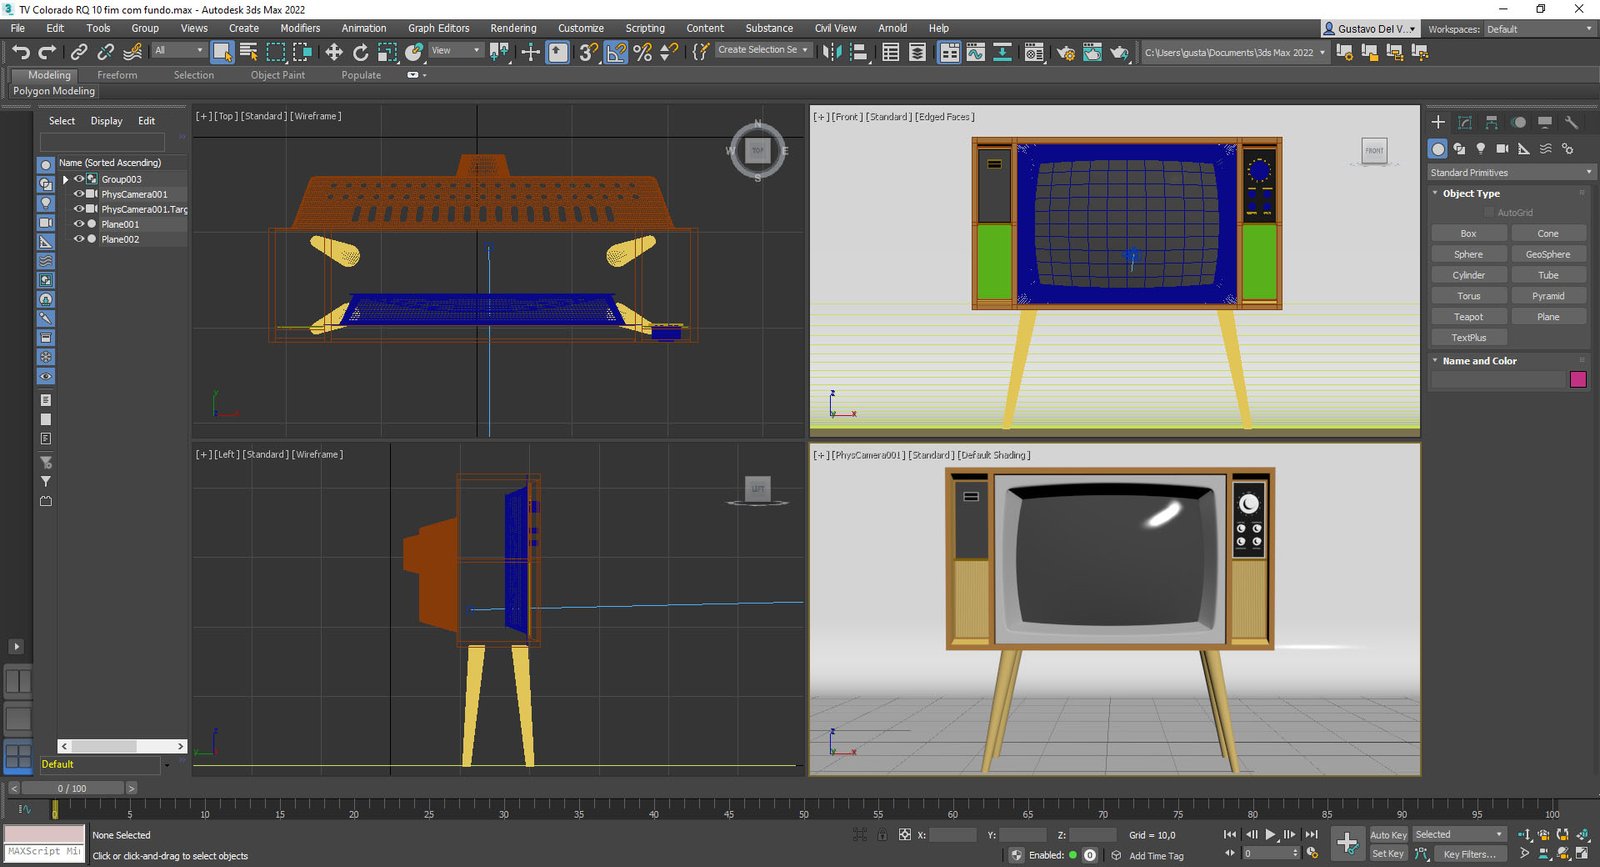The width and height of the screenshot is (1600, 867).
Task: Open the Motion tab in command panel
Action: 1518,122
